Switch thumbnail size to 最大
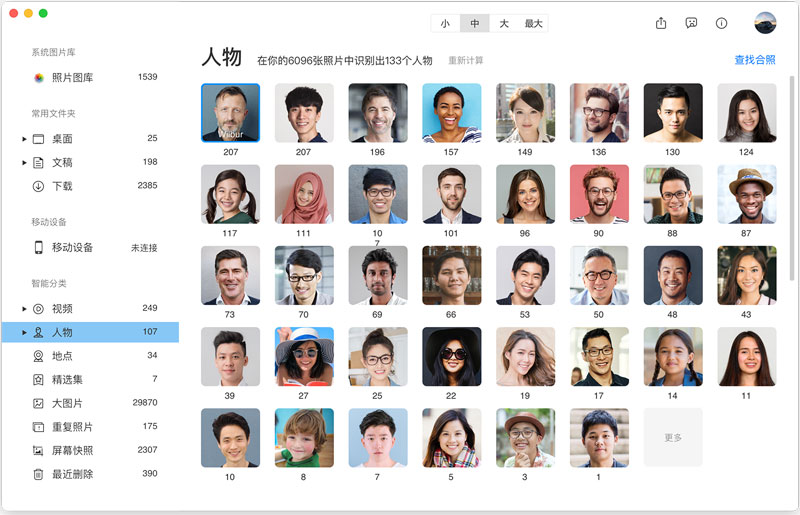 click(x=533, y=23)
